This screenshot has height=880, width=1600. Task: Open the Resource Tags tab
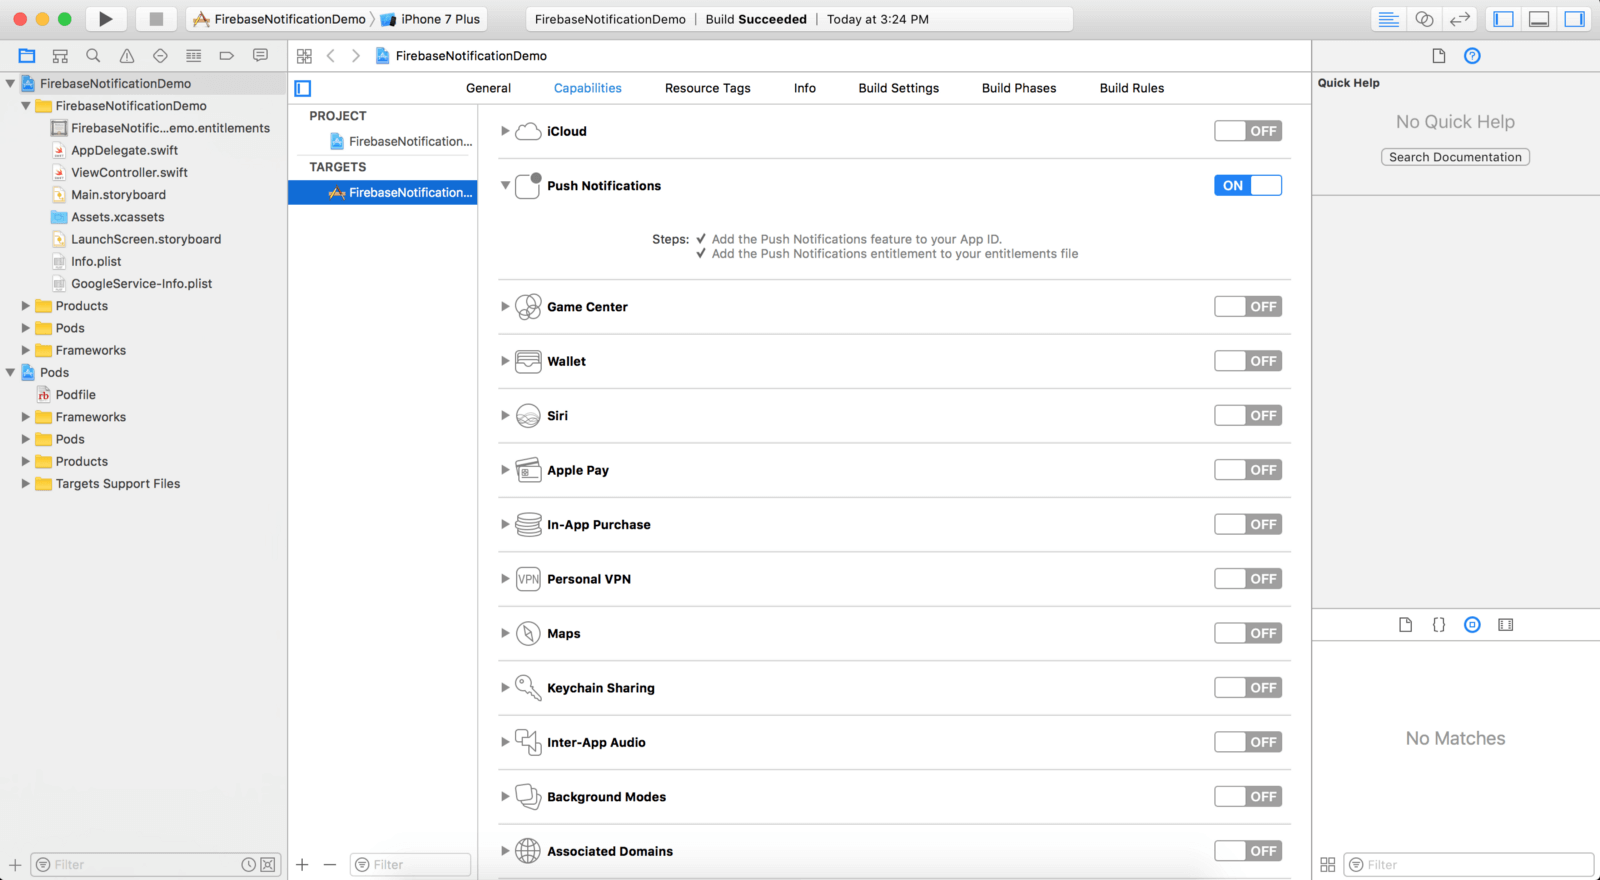click(708, 88)
